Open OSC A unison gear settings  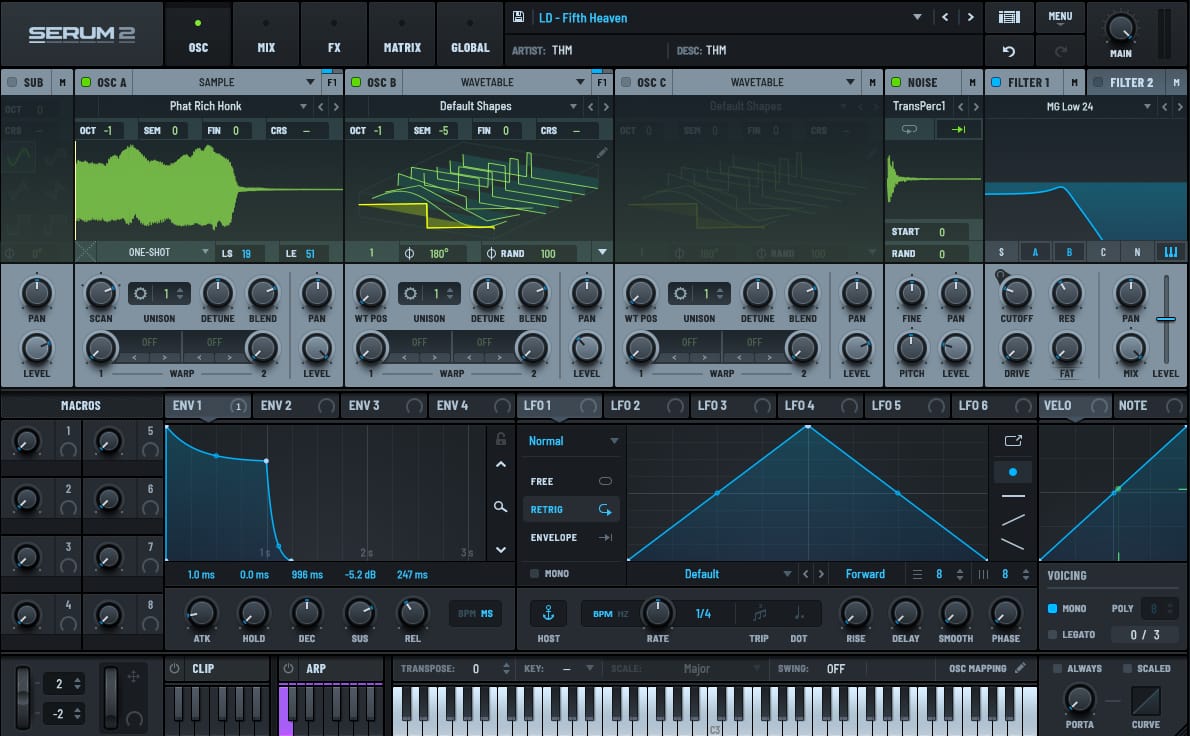point(140,293)
